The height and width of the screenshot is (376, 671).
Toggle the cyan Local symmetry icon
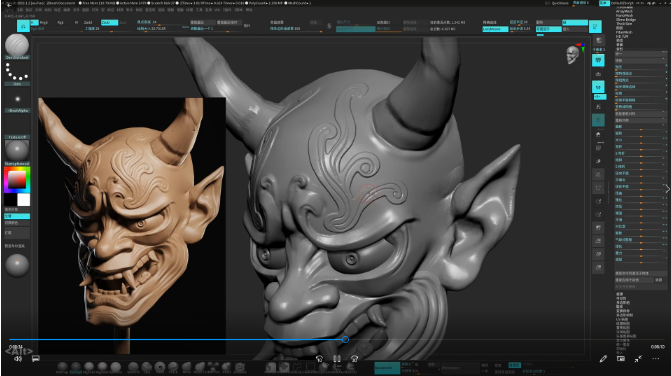(598, 87)
